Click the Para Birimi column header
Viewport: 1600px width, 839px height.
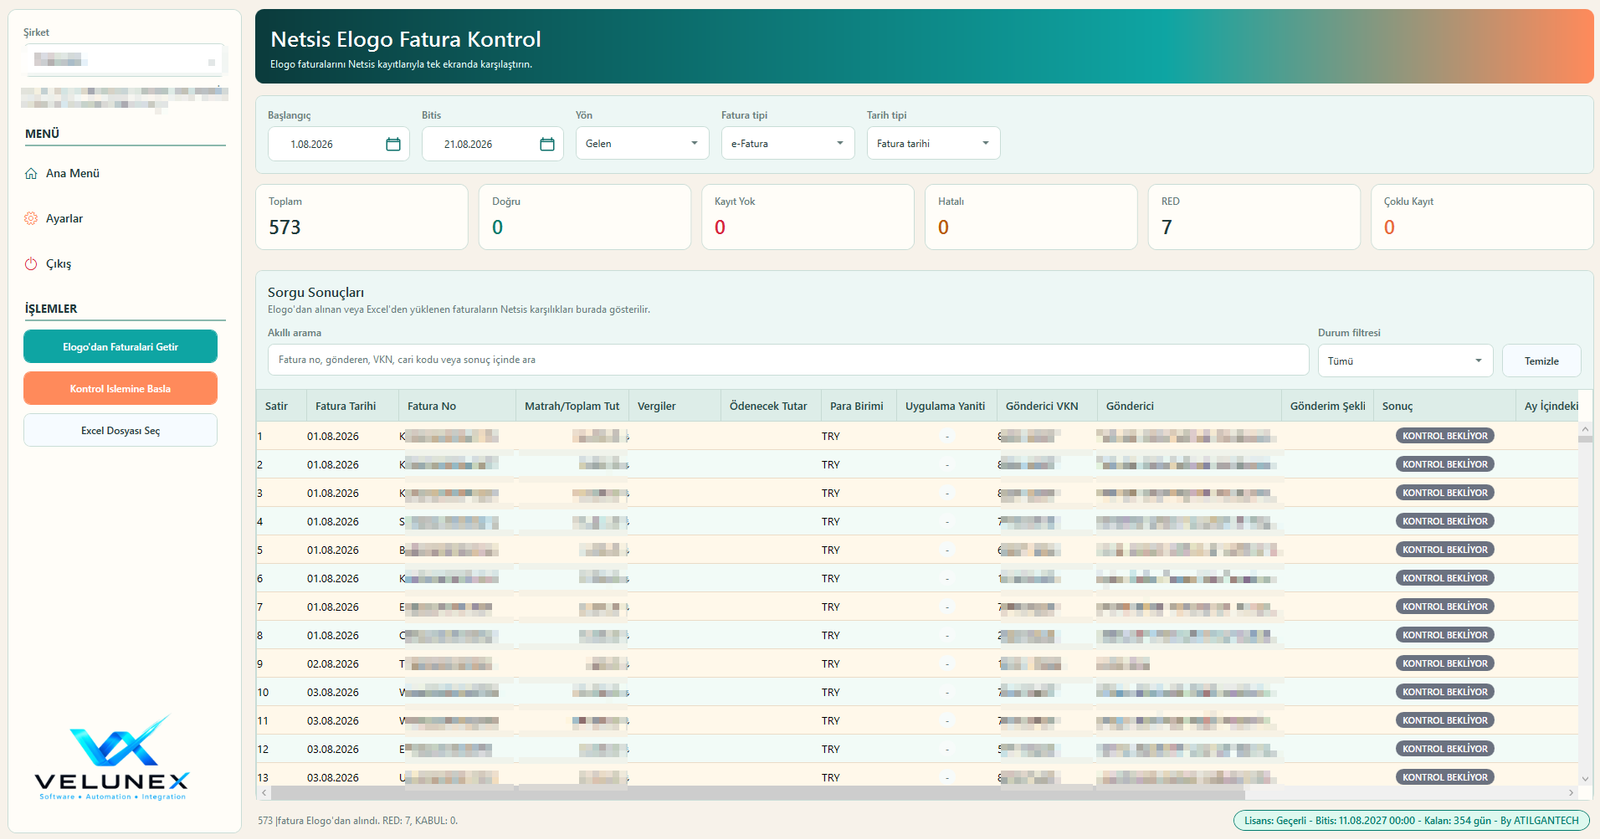click(x=857, y=406)
